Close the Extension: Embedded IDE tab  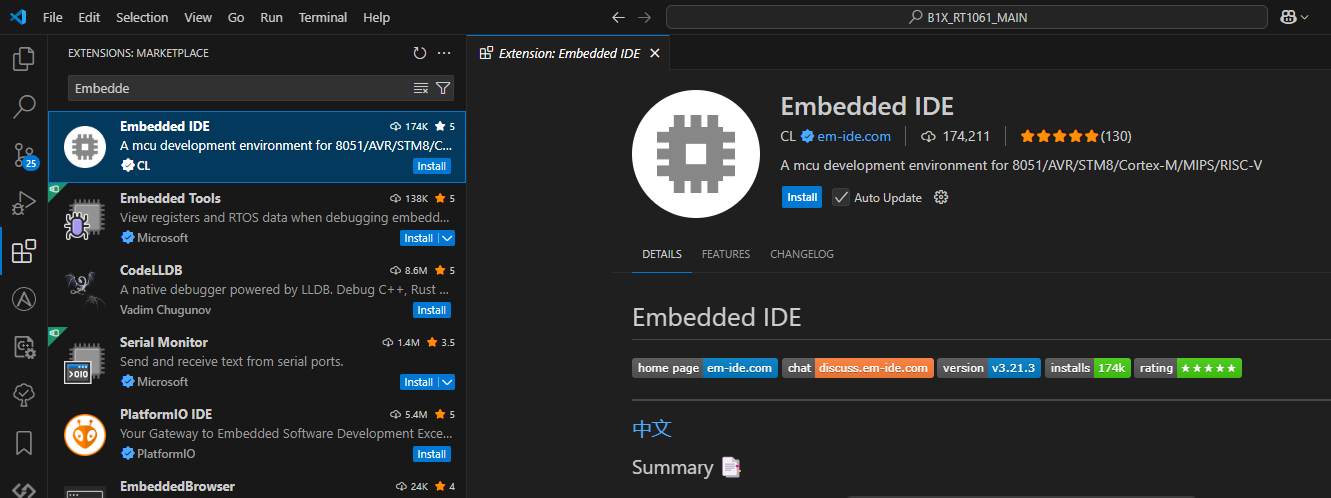(654, 53)
